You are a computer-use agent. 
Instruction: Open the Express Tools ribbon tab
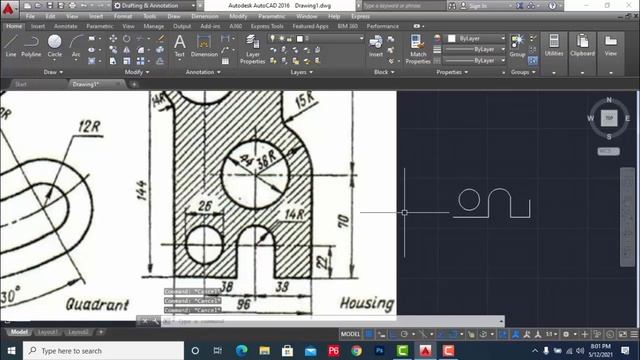pyautogui.click(x=267, y=26)
